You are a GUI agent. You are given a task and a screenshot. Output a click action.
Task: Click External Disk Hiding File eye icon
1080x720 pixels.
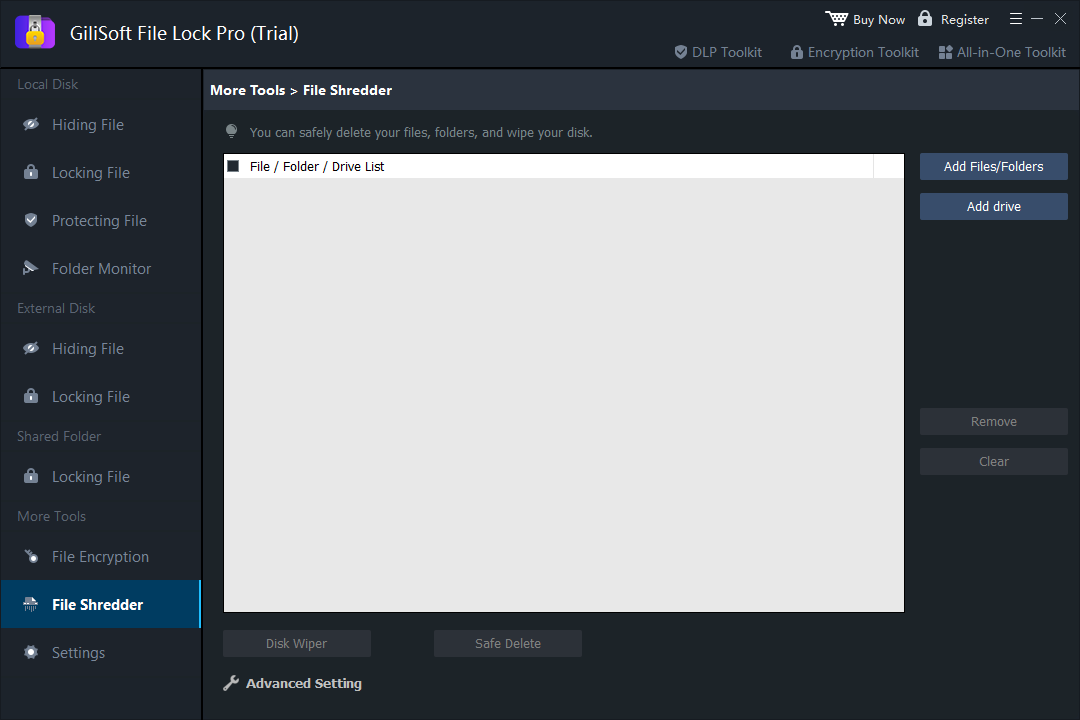pos(31,348)
